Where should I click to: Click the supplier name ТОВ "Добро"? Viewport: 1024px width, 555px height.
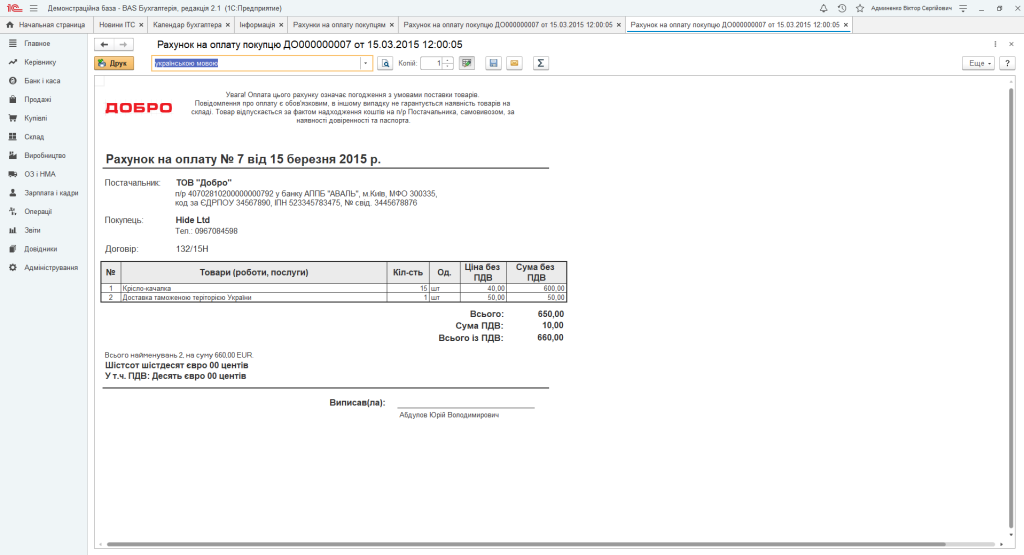pos(204,183)
